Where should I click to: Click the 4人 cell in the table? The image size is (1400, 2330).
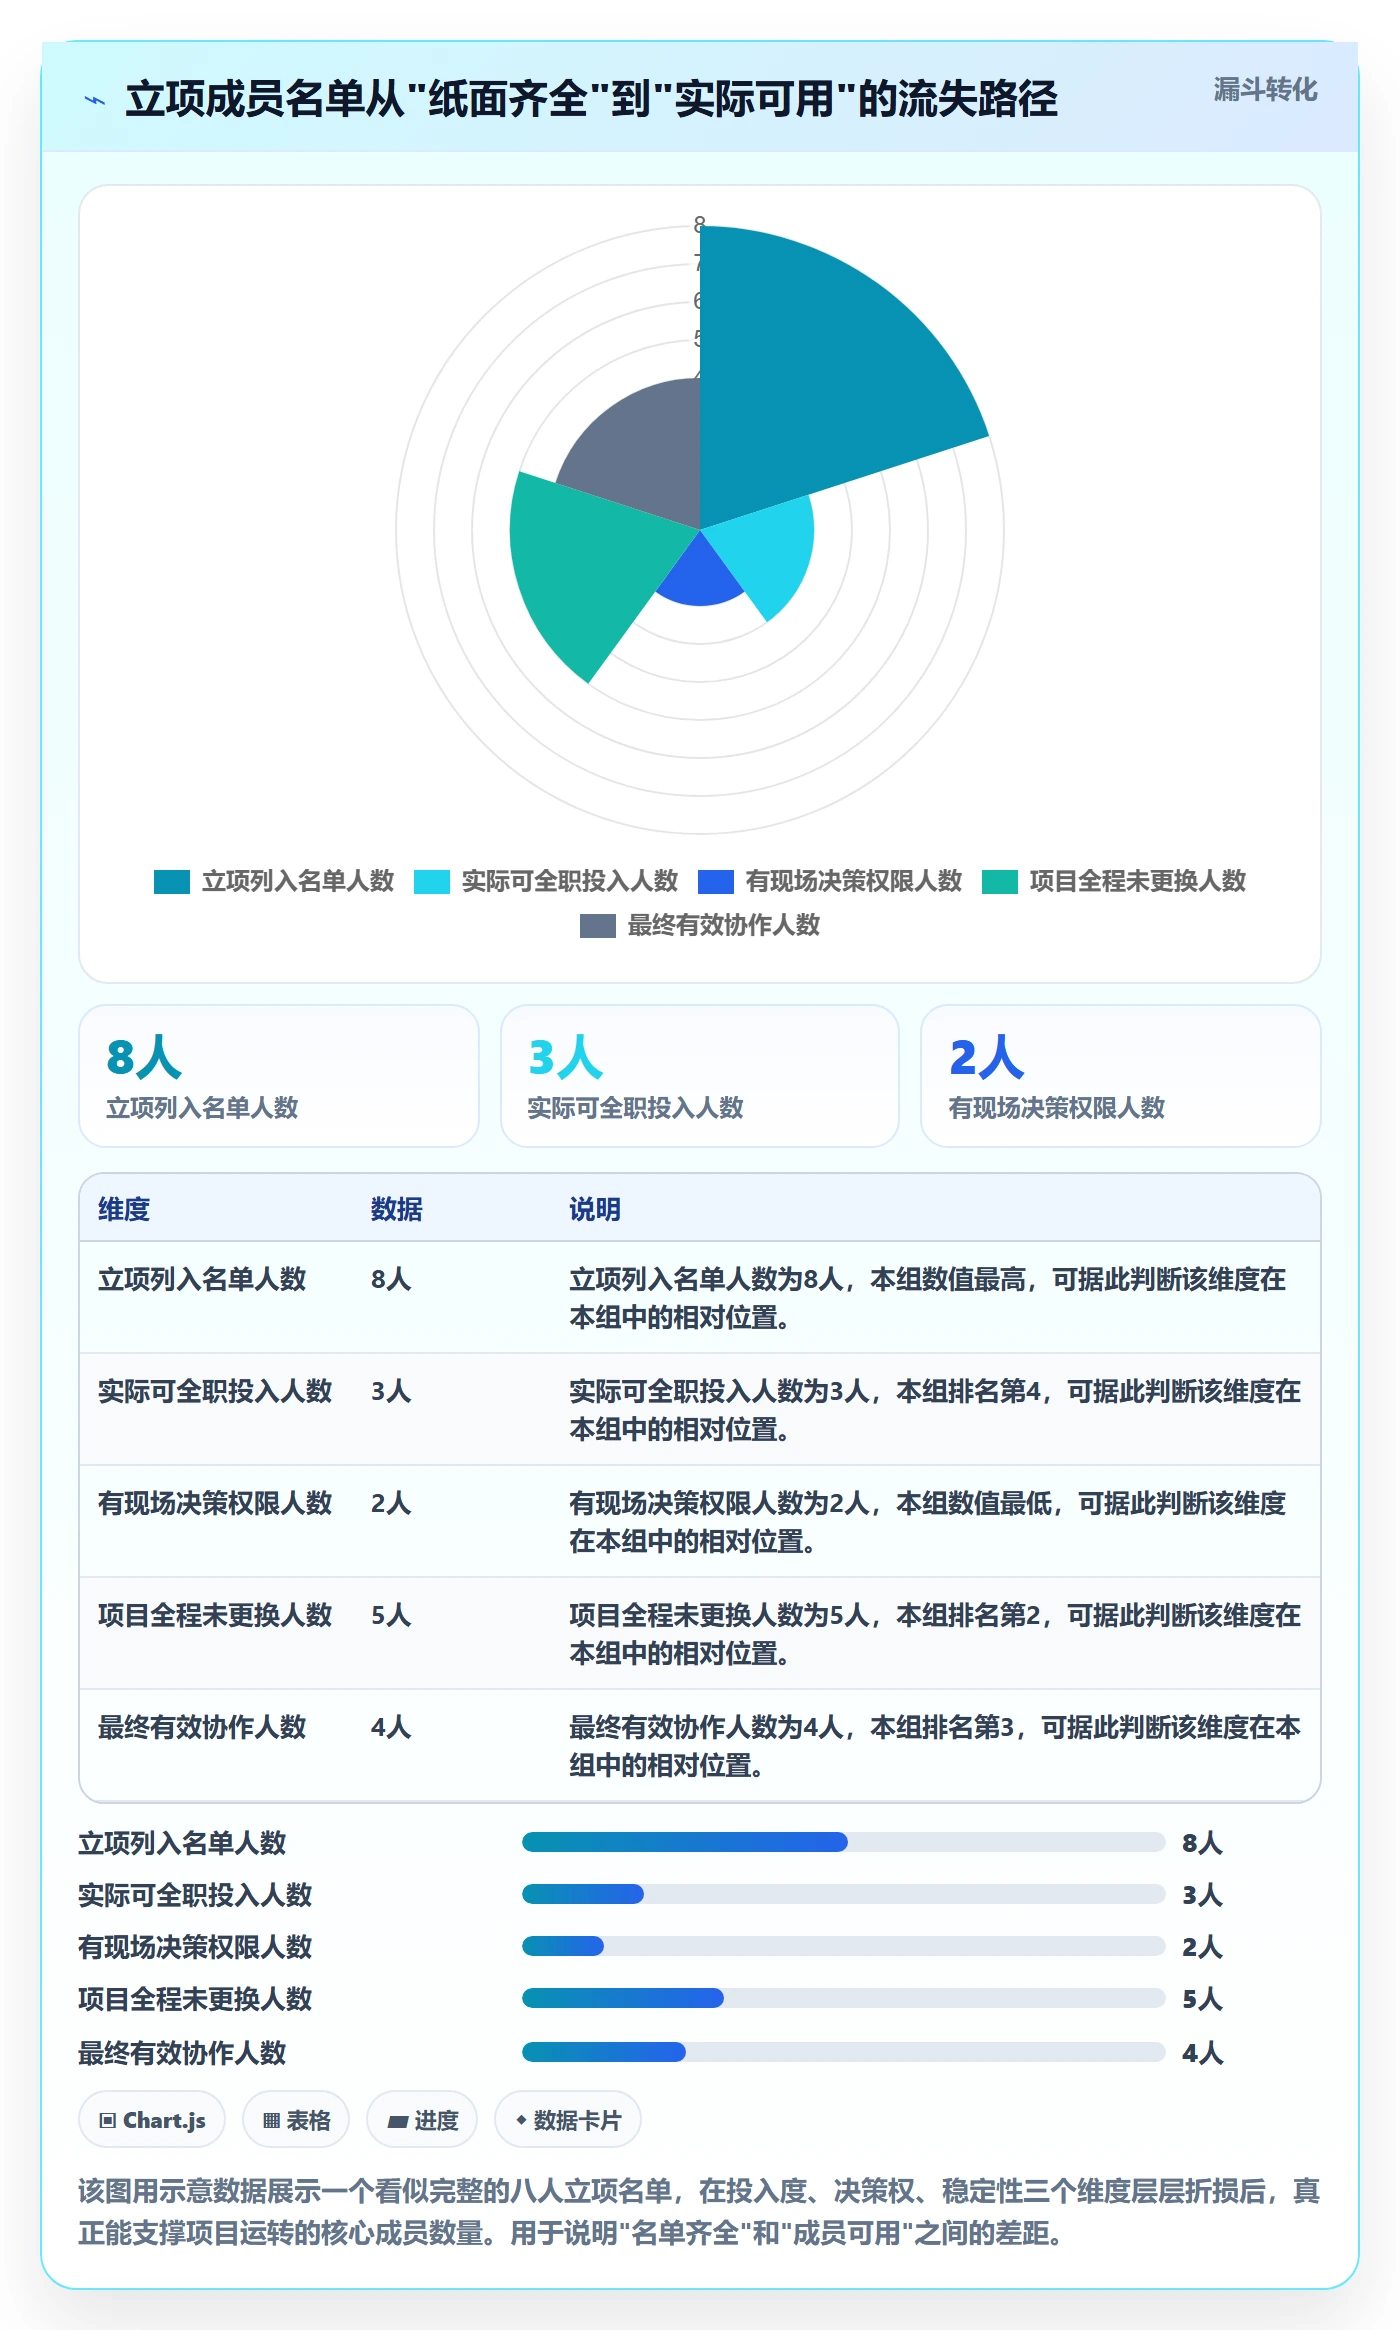click(391, 1727)
